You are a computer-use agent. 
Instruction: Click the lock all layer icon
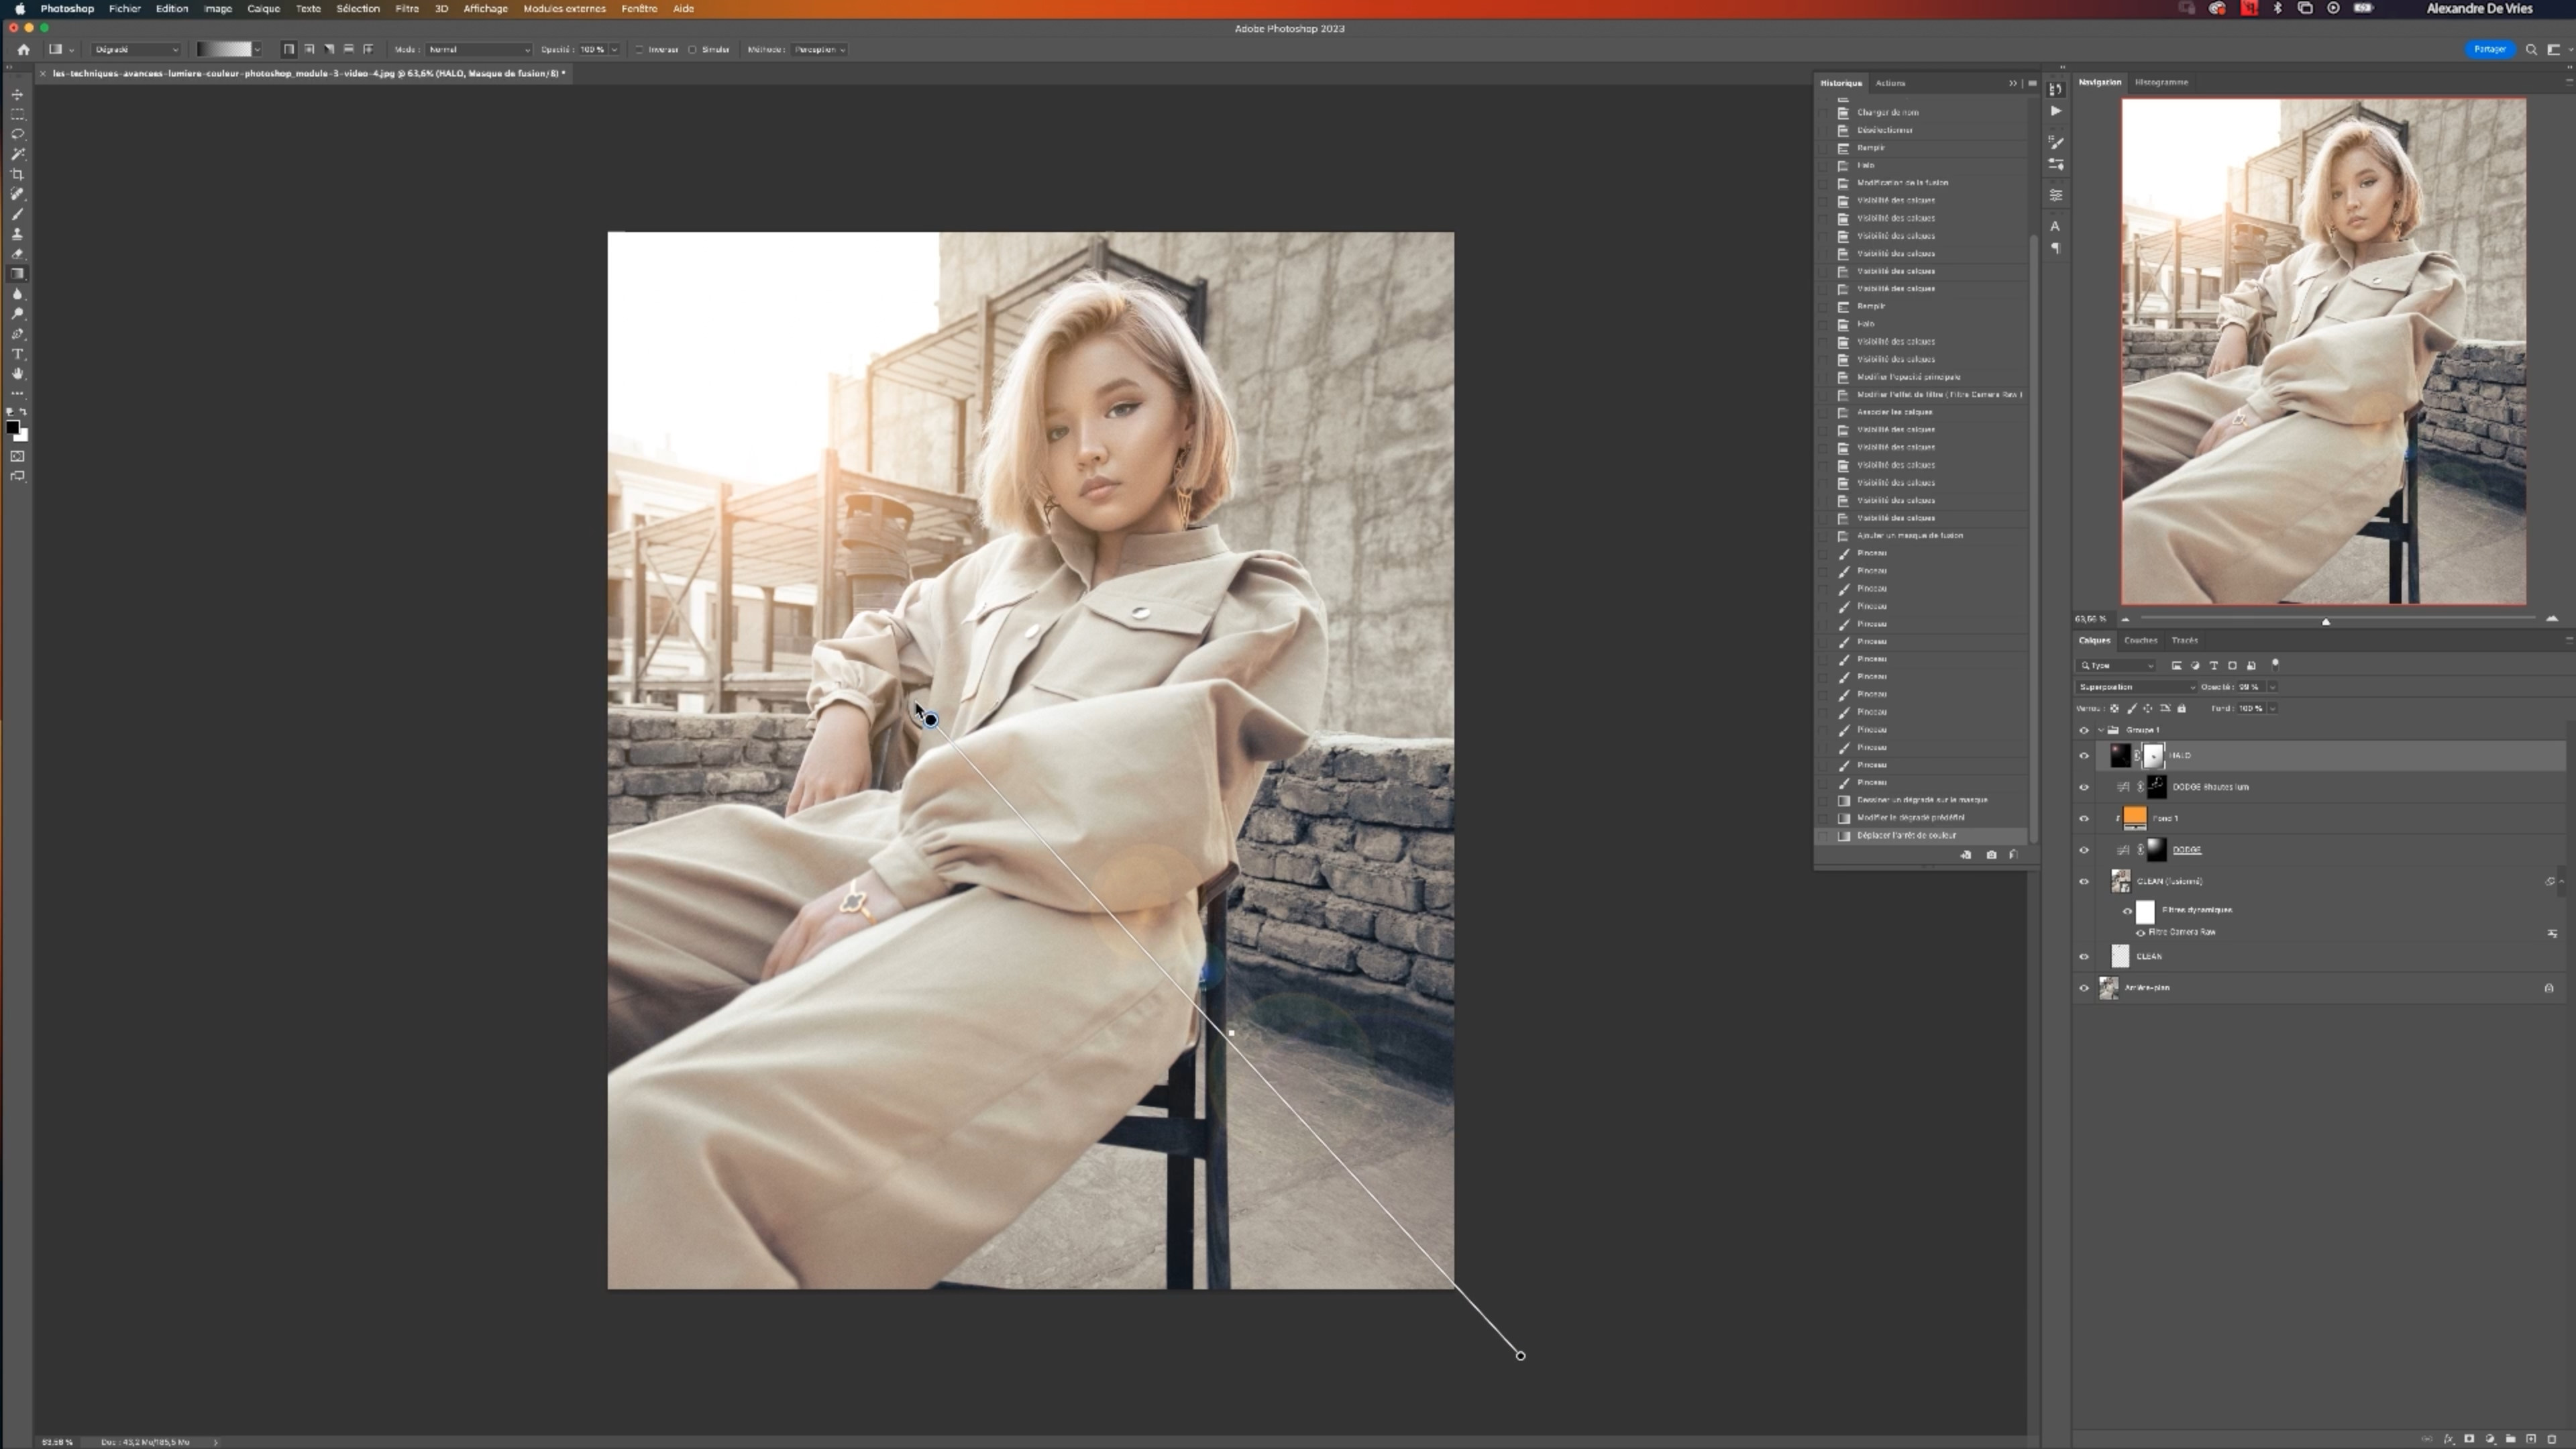2182,708
